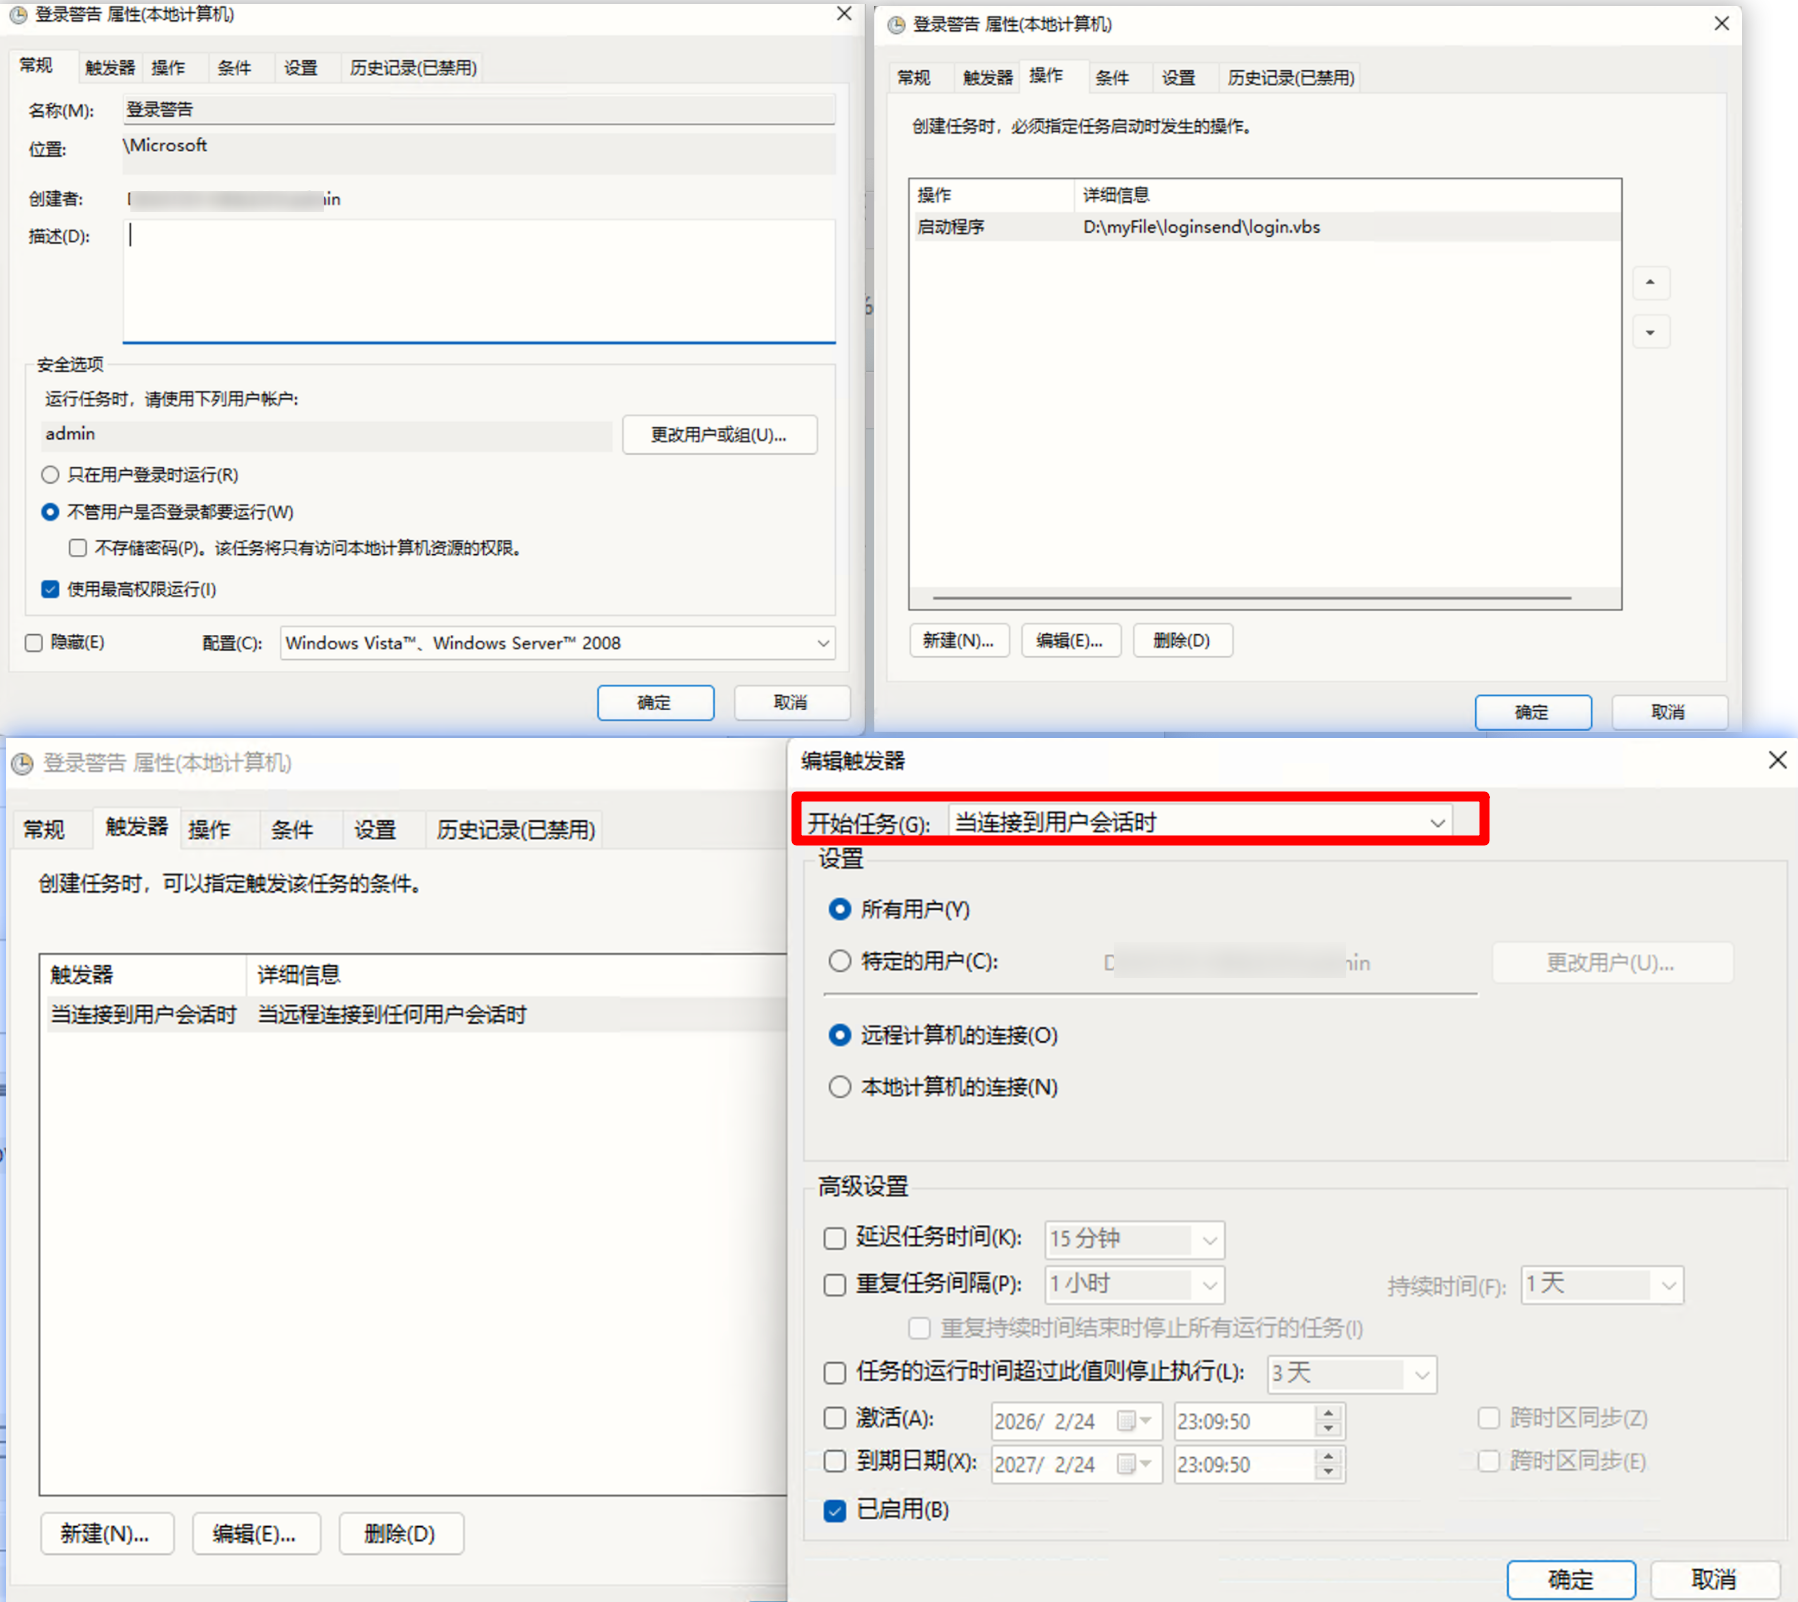Select the 特定的用户 option
The image size is (1798, 1602).
coord(840,961)
